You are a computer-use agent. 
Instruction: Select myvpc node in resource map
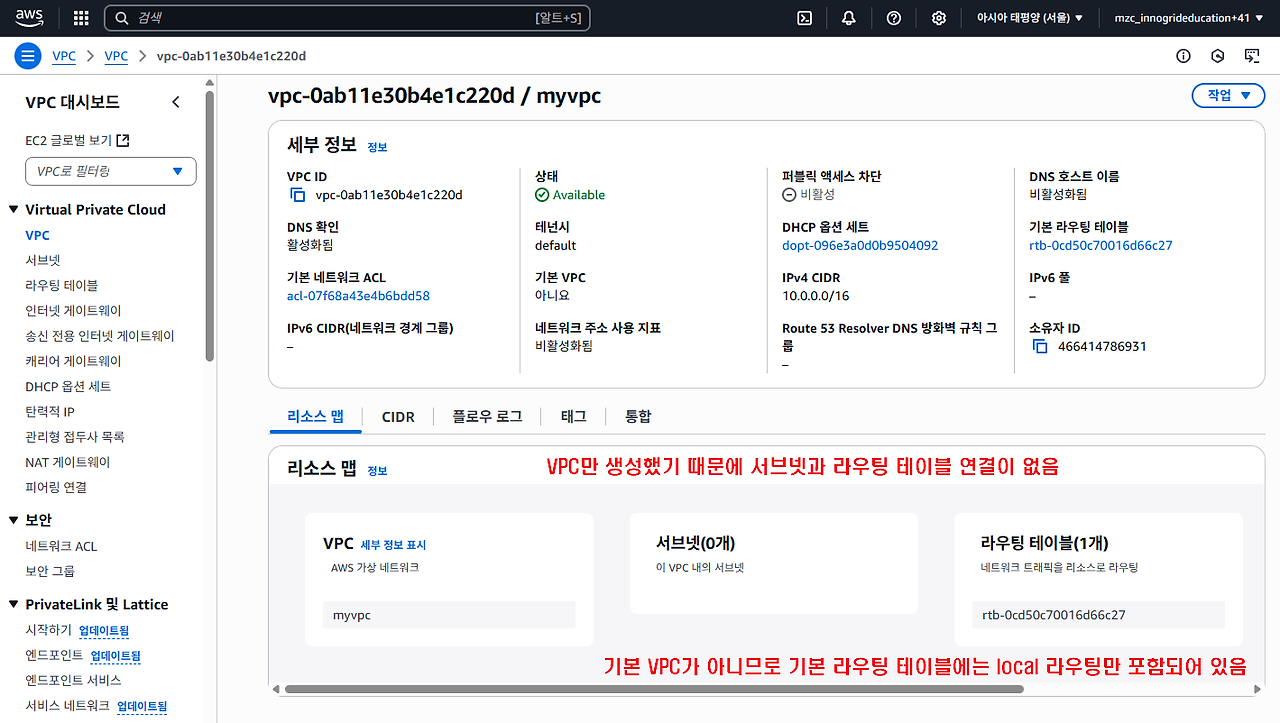(x=449, y=615)
